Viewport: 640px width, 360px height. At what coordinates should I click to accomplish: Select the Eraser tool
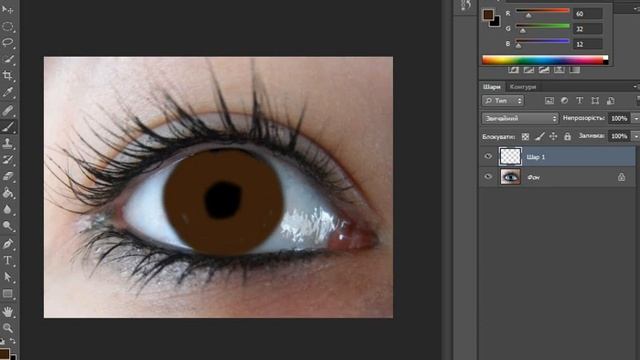[7, 176]
